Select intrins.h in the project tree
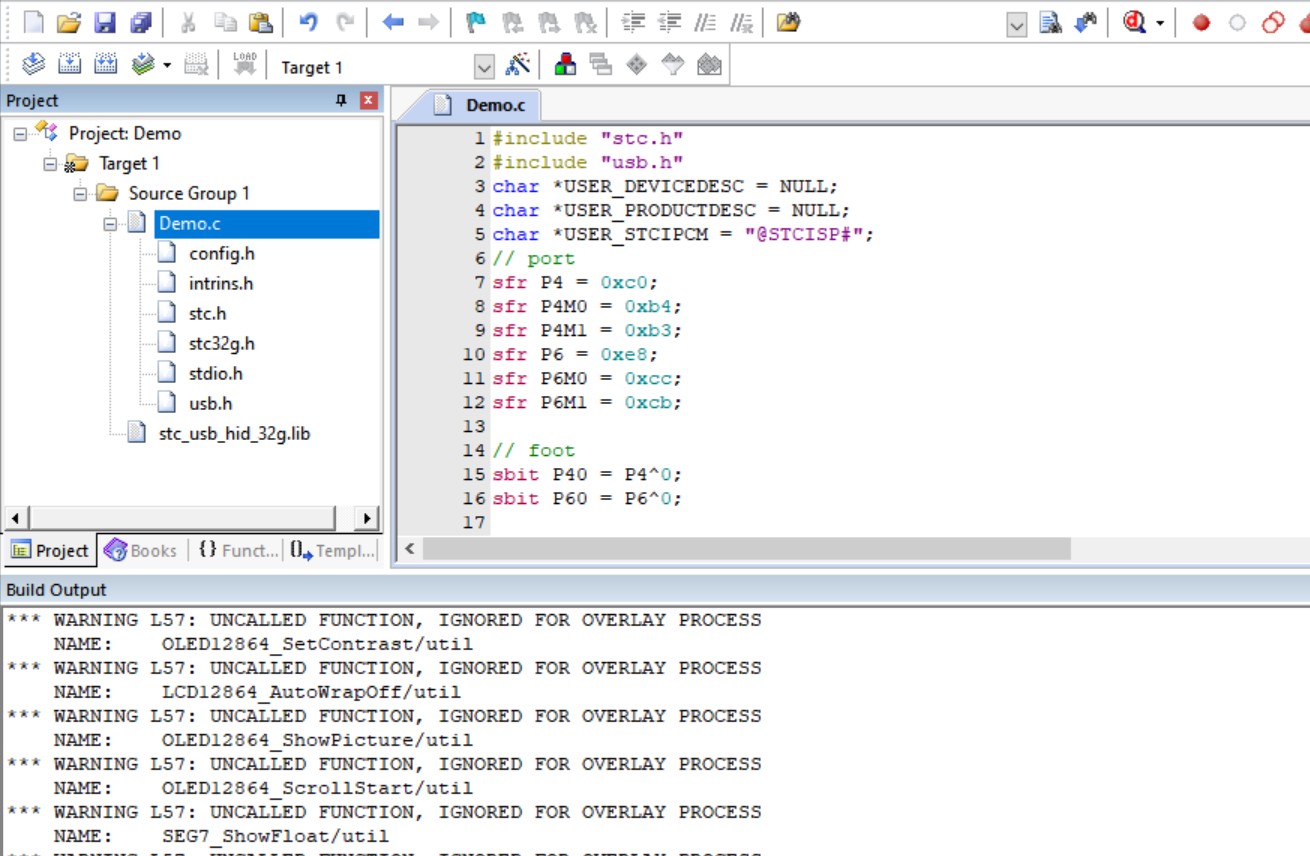 click(221, 284)
